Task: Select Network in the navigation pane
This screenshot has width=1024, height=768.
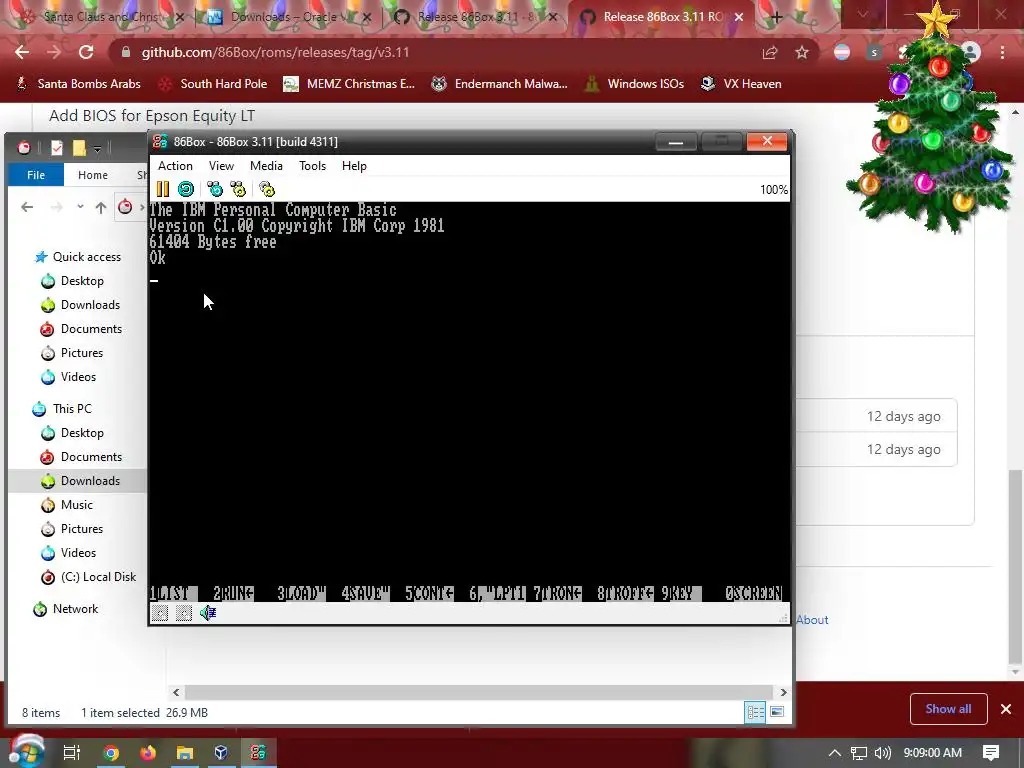Action: point(65,609)
